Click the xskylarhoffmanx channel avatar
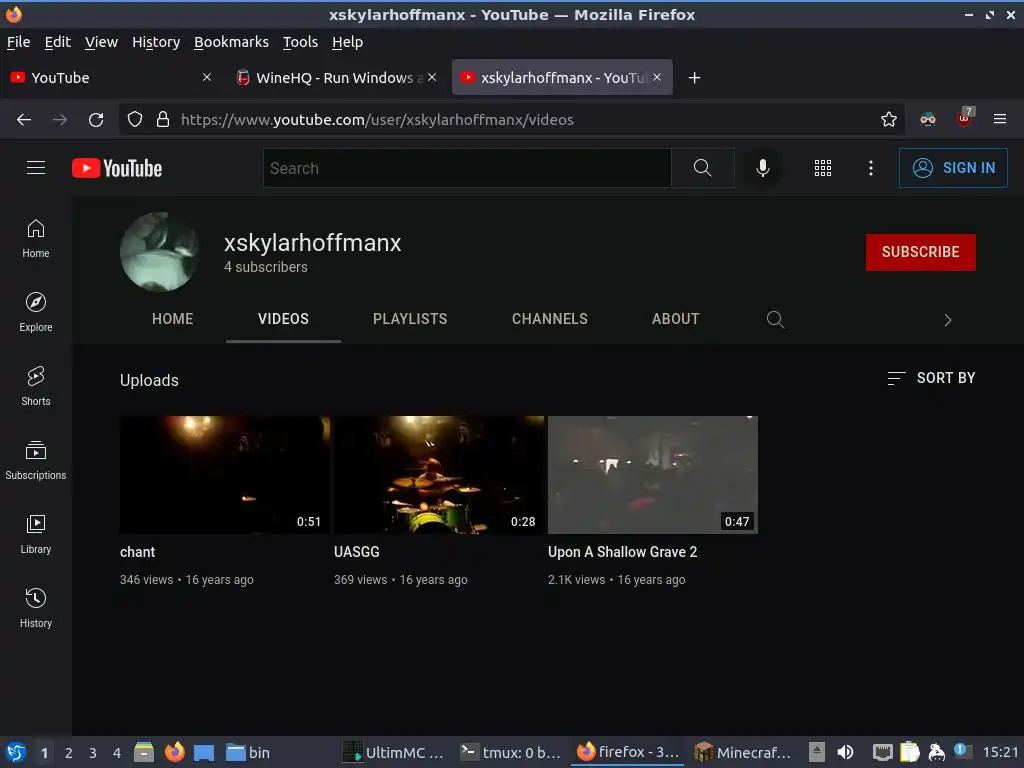 click(160, 251)
